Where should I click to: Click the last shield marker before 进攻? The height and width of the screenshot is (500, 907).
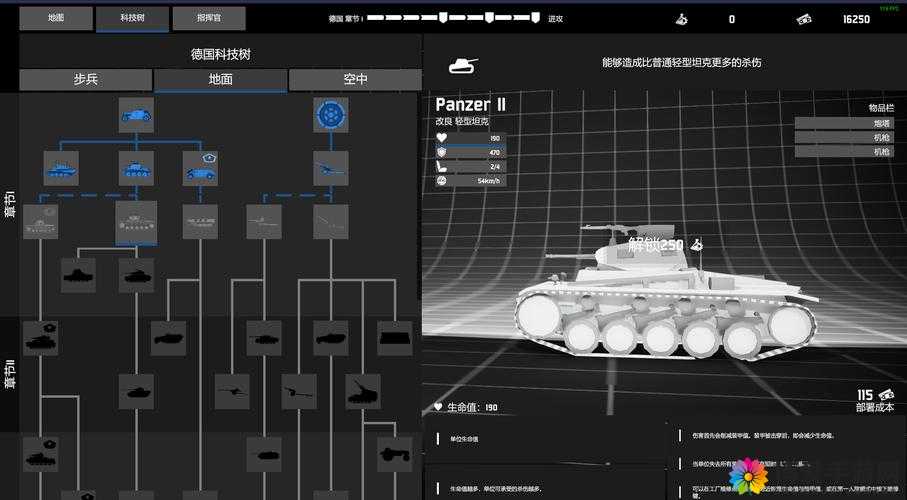(536, 18)
